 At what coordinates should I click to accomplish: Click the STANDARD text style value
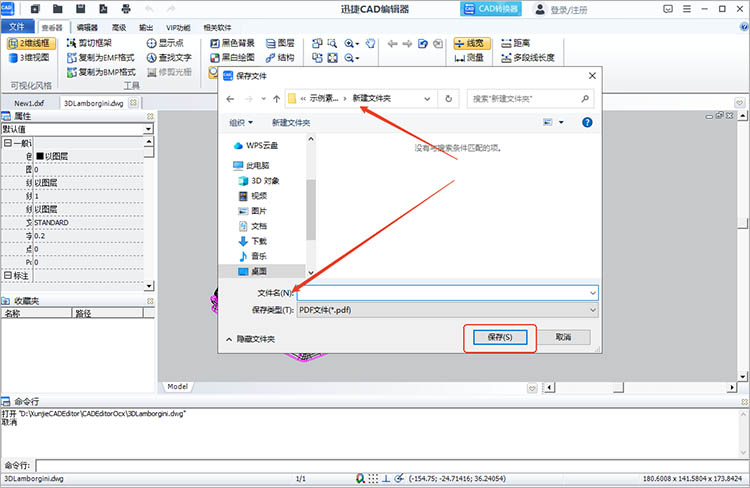tap(51, 222)
